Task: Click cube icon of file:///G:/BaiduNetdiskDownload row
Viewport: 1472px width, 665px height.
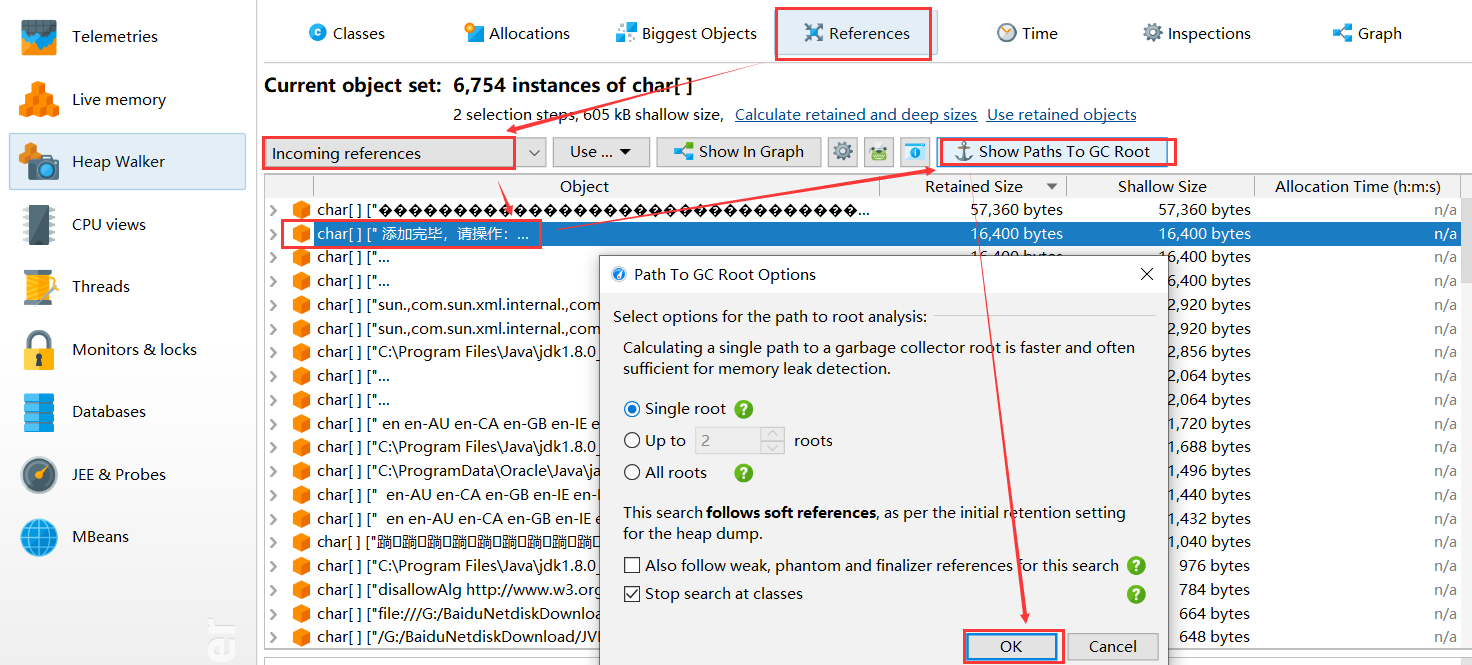Action: click(x=301, y=614)
